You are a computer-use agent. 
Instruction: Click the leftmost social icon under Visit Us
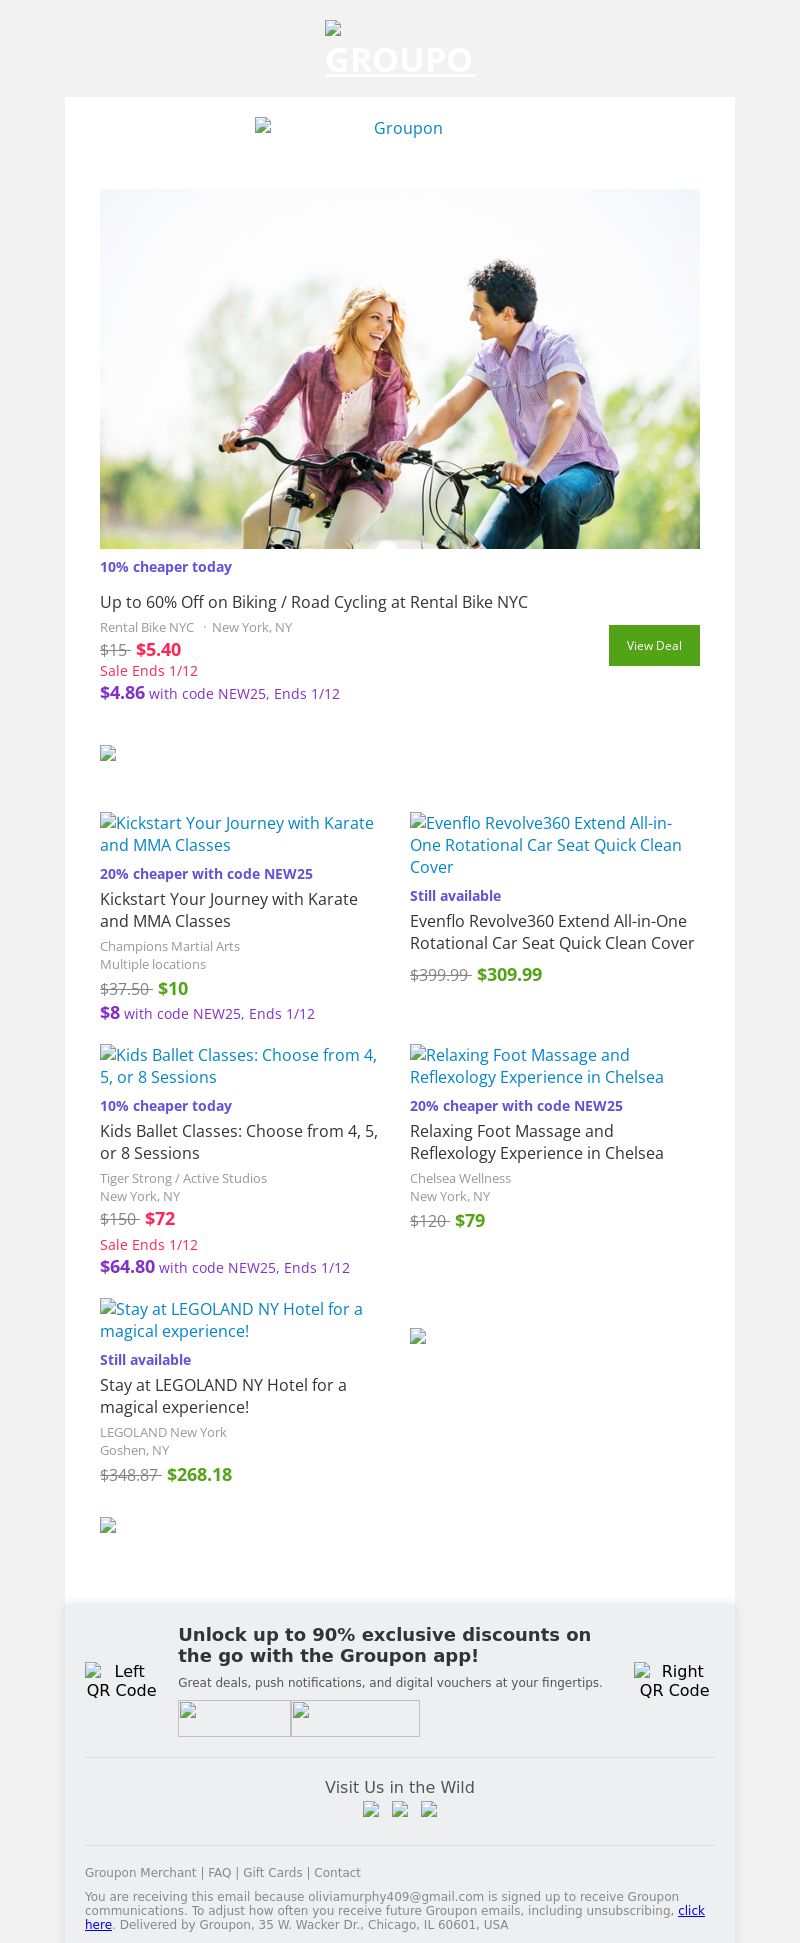click(x=371, y=1809)
